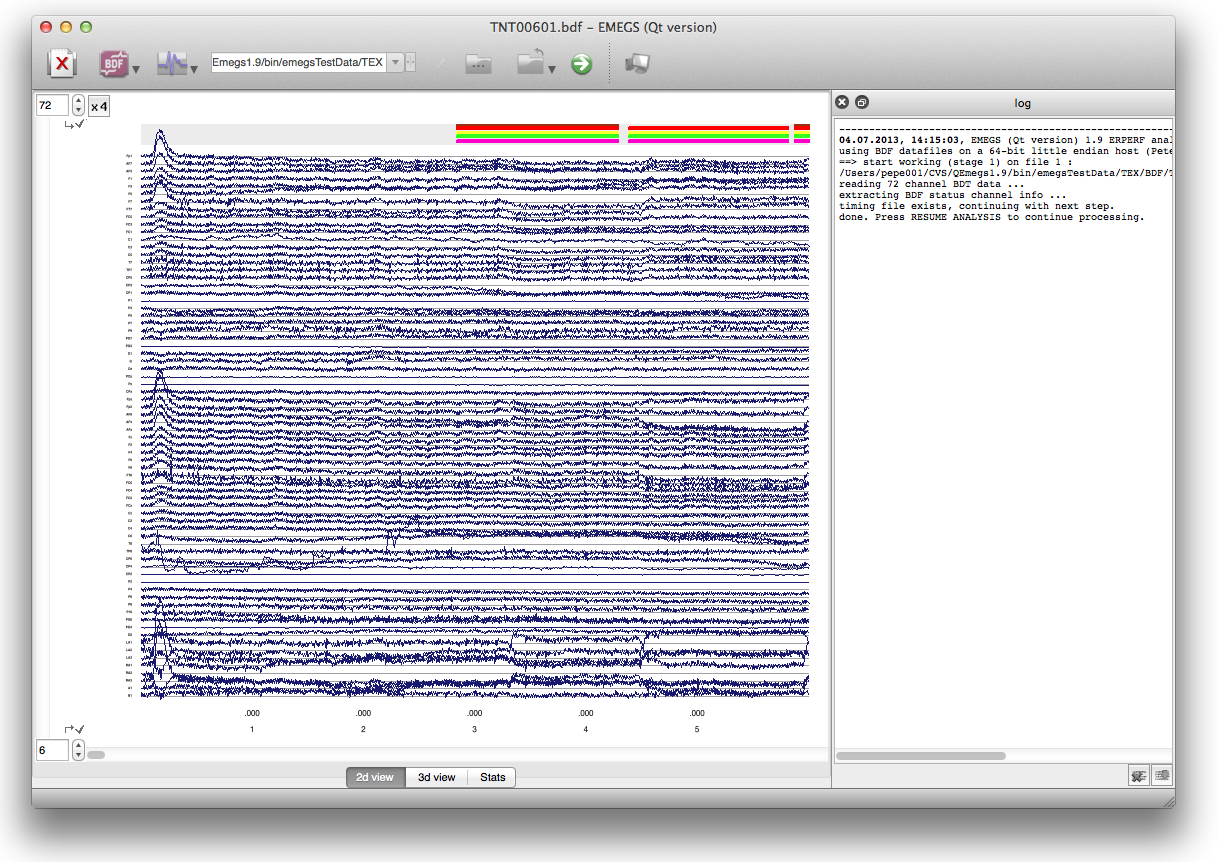This screenshot has width=1218, height=862.
Task: Open the data path combo box dropdown
Action: pos(396,63)
